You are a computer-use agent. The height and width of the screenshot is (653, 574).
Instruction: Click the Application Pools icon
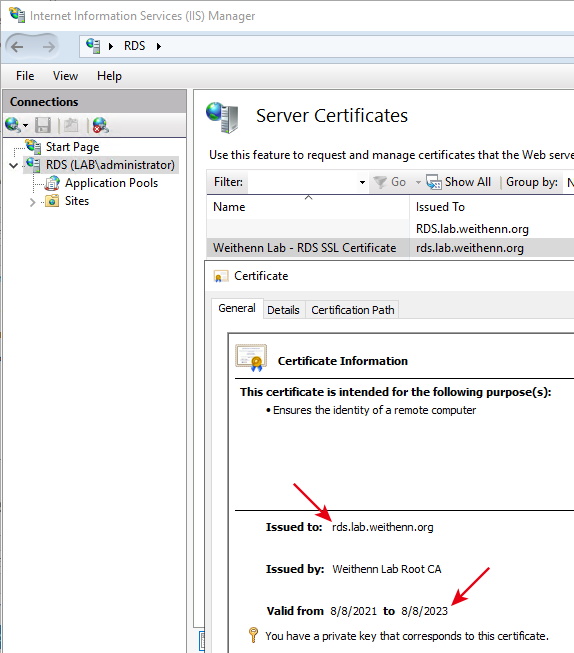click(x=52, y=183)
